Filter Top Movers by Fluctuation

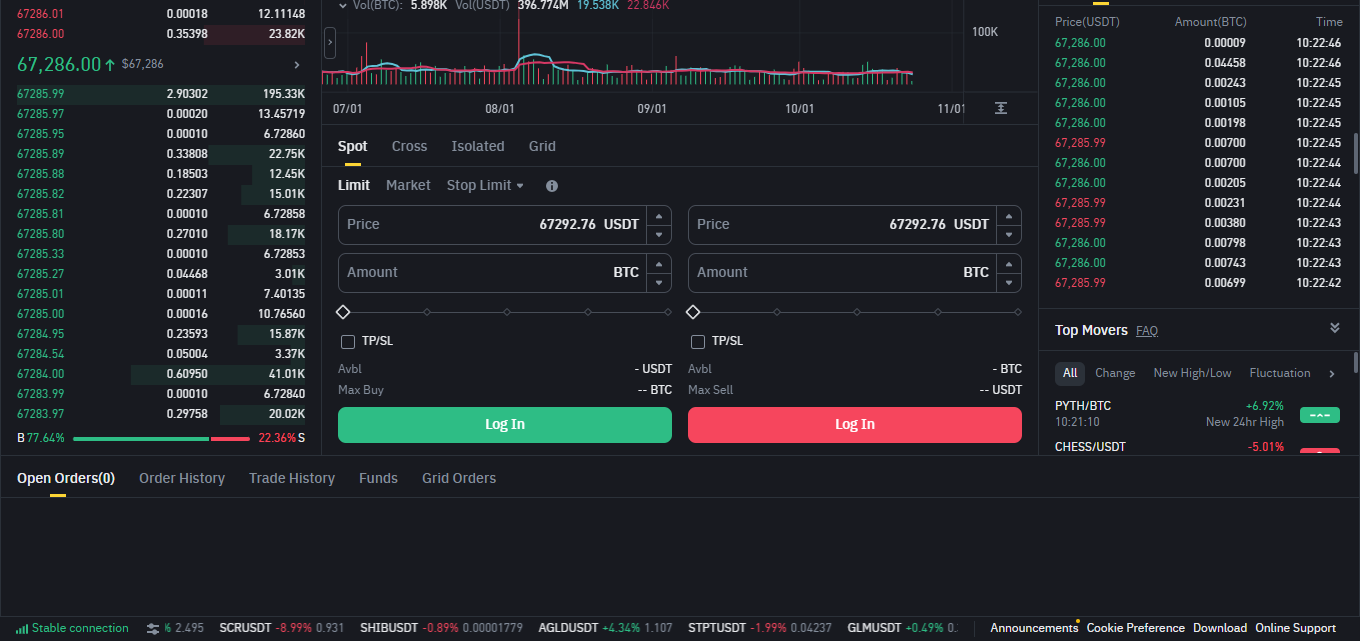pyautogui.click(x=1280, y=373)
